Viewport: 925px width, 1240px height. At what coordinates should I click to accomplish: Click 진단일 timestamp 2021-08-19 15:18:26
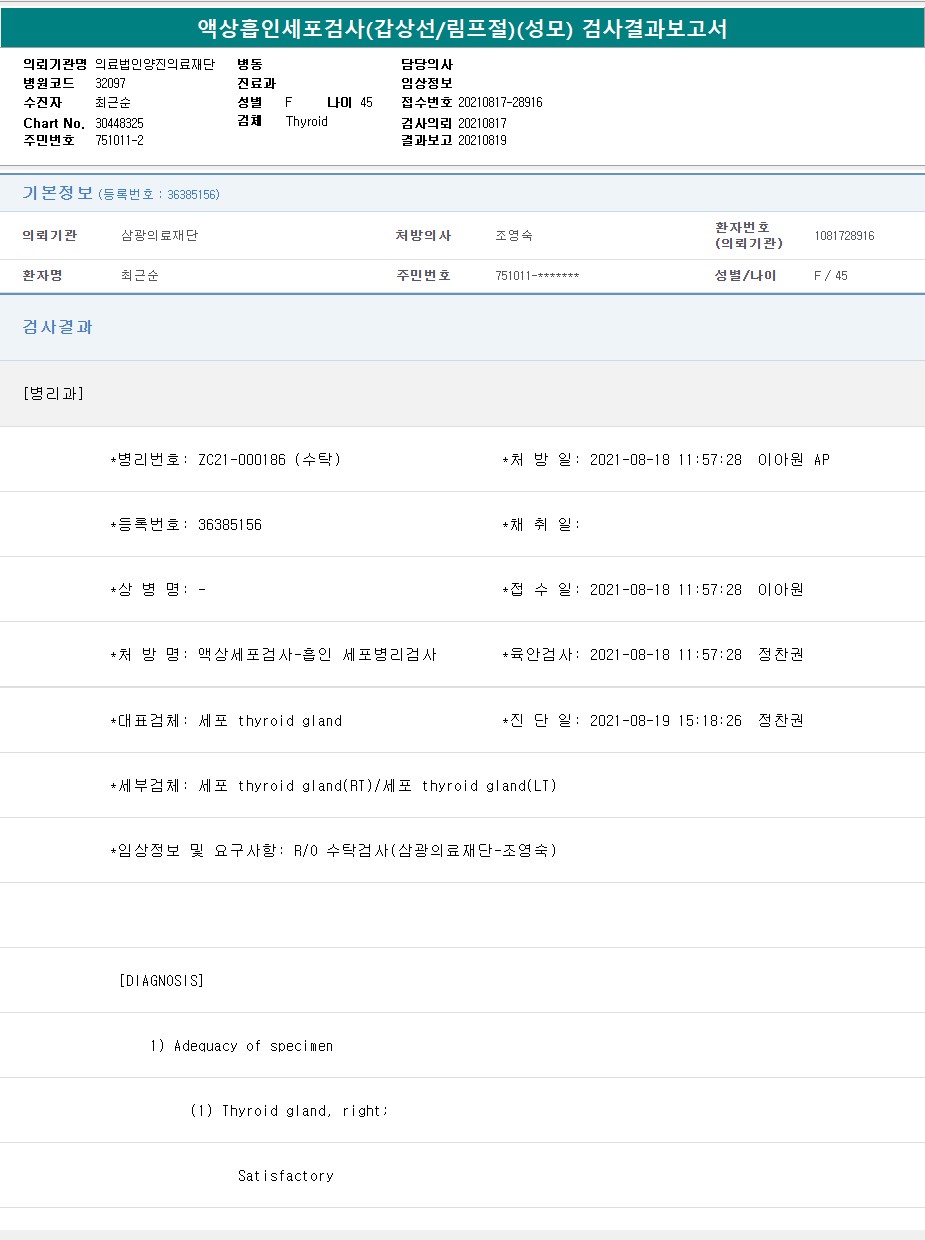[665, 721]
